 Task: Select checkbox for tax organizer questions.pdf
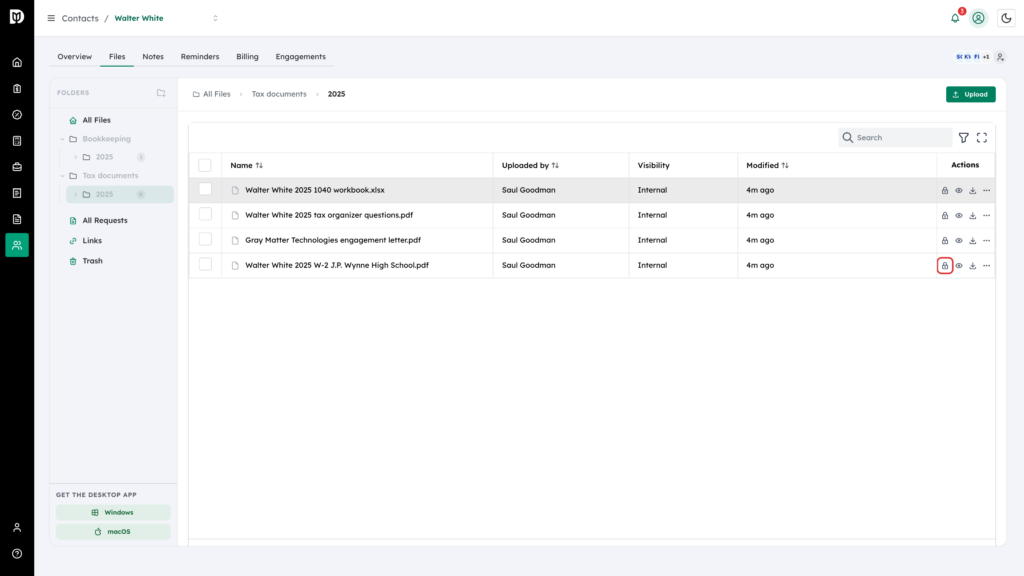(205, 214)
